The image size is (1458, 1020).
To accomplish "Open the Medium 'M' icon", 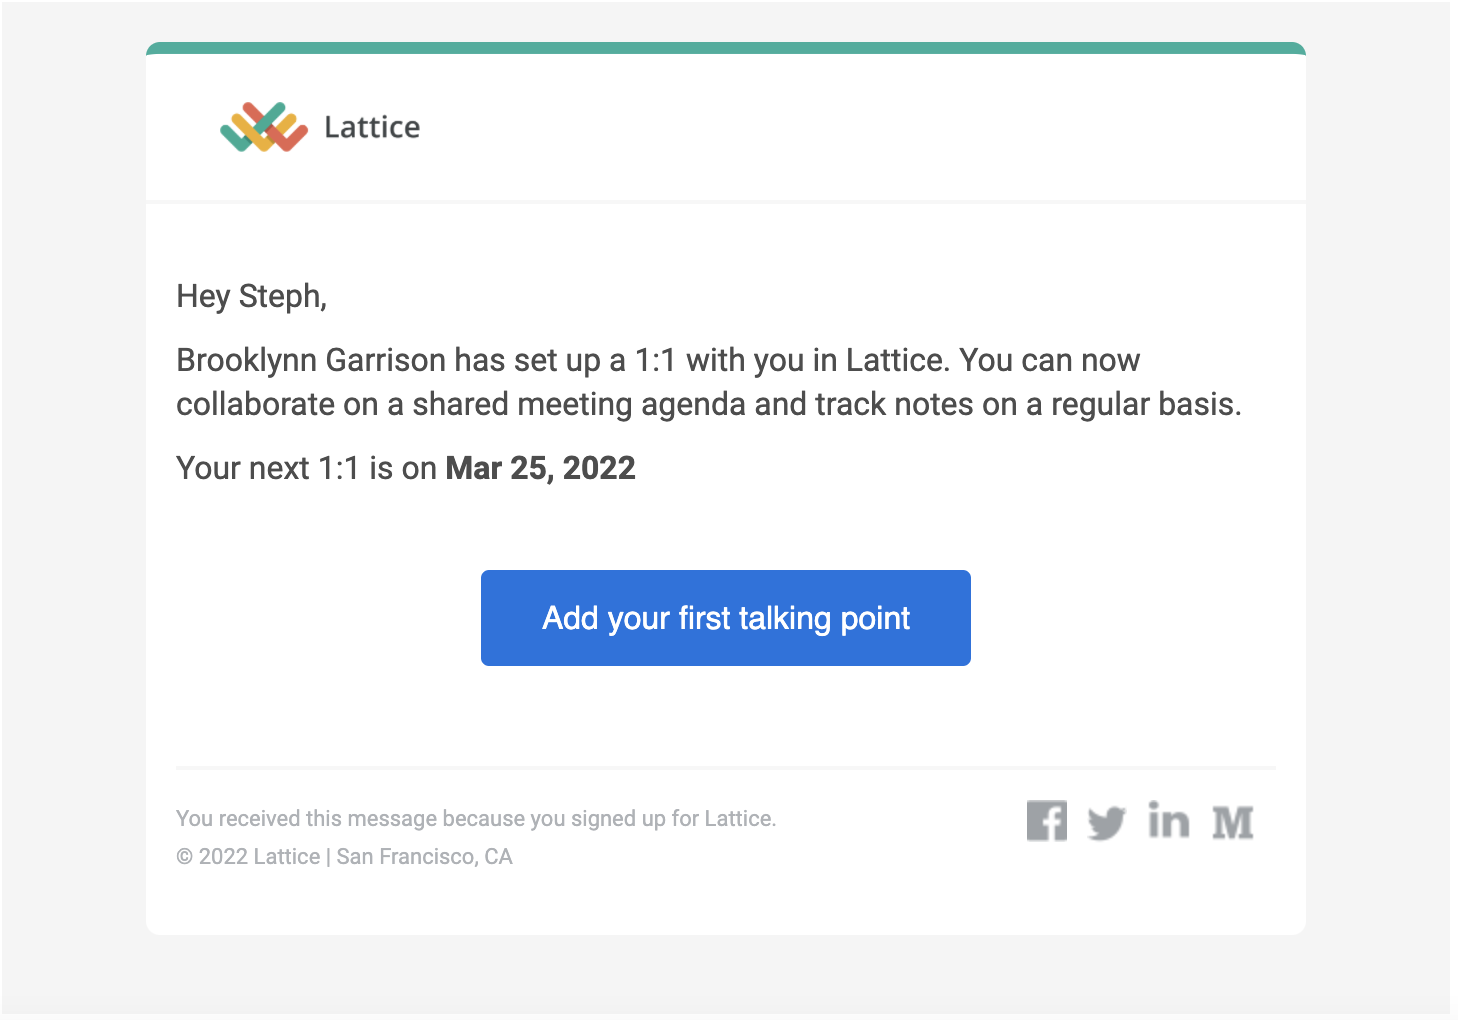I will tap(1232, 823).
